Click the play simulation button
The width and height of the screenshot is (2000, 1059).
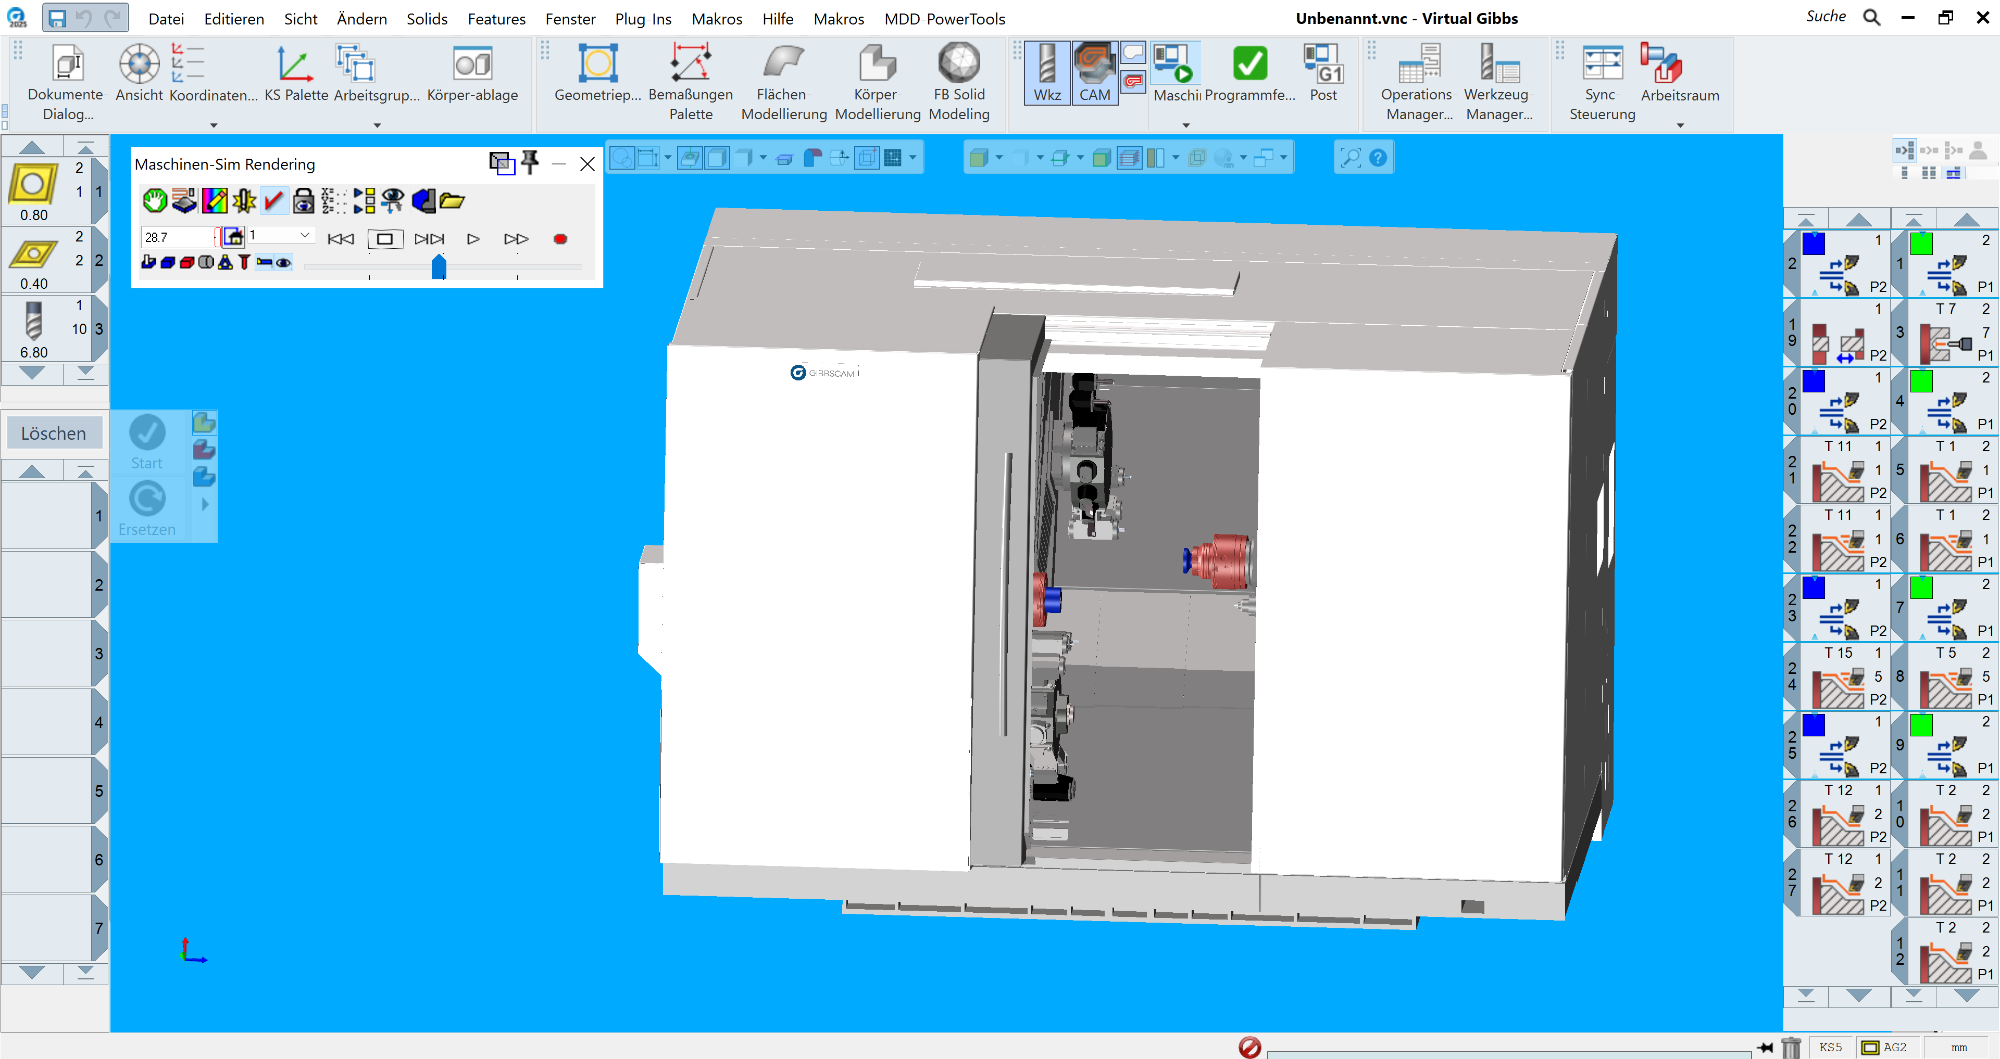(473, 239)
